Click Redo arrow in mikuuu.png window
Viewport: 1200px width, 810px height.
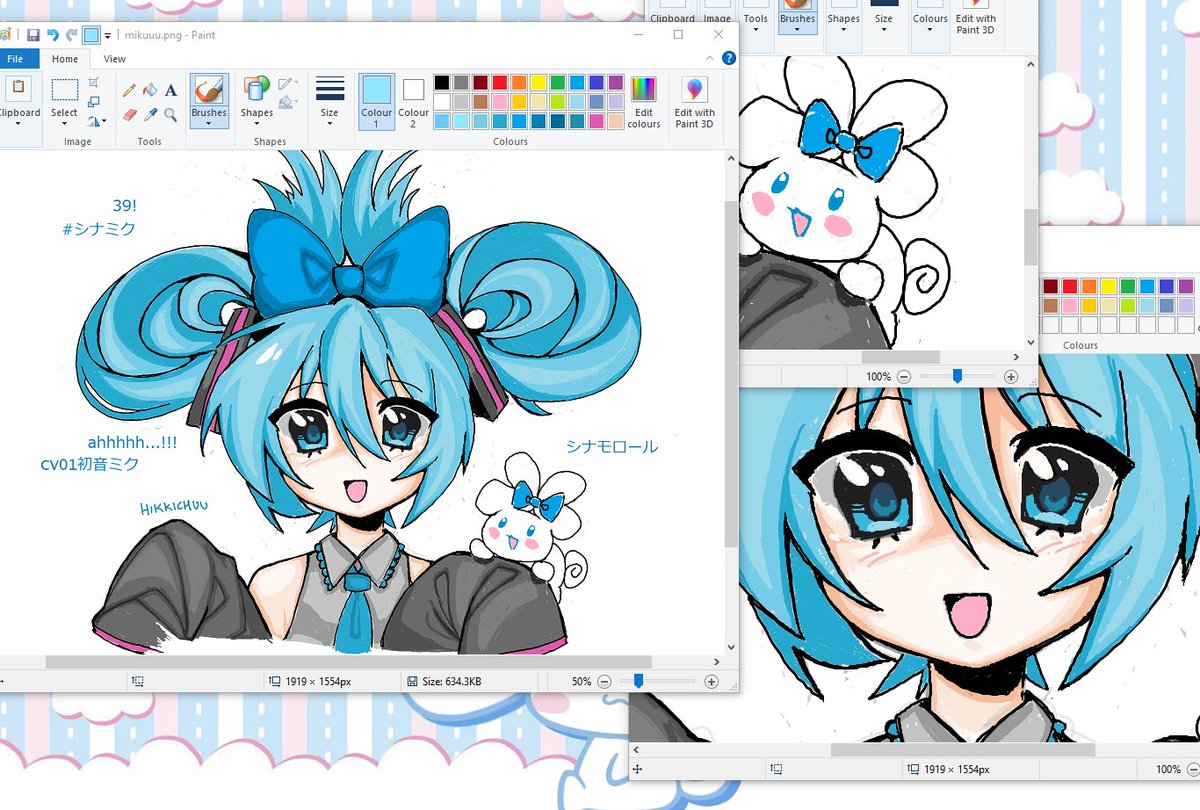[71, 35]
